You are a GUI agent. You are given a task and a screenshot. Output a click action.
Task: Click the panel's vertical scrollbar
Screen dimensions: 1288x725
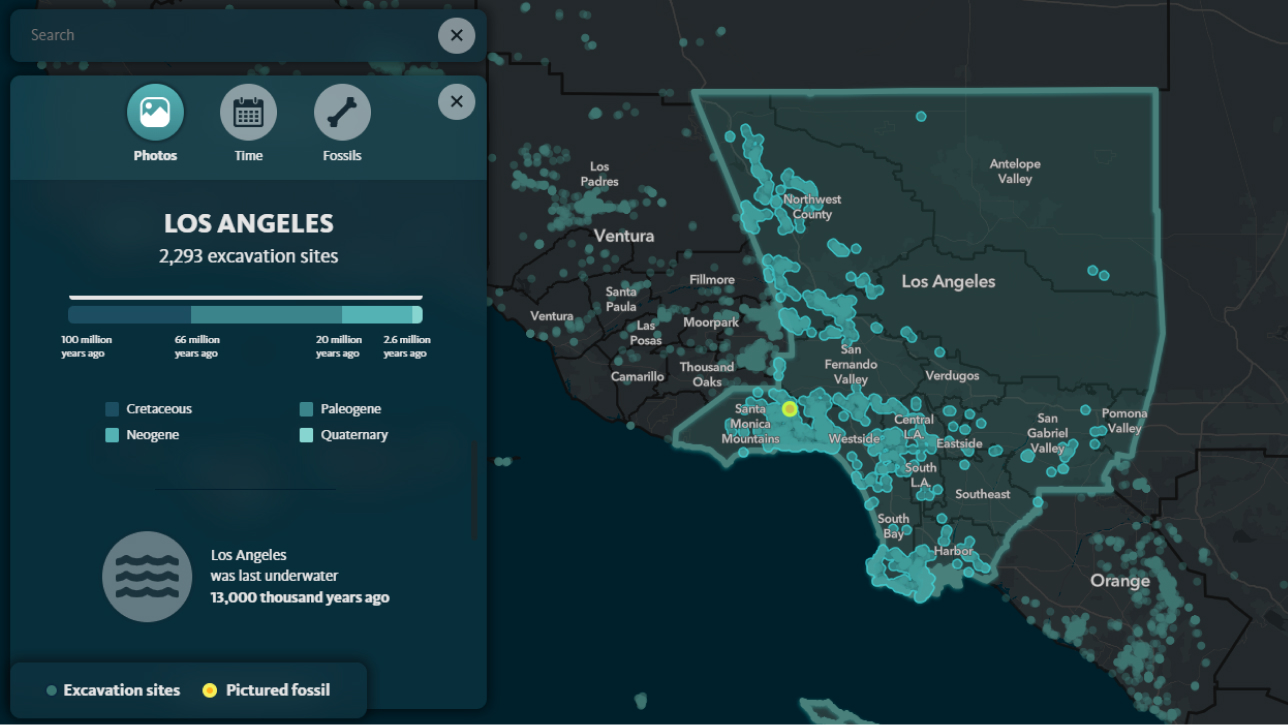coord(474,490)
